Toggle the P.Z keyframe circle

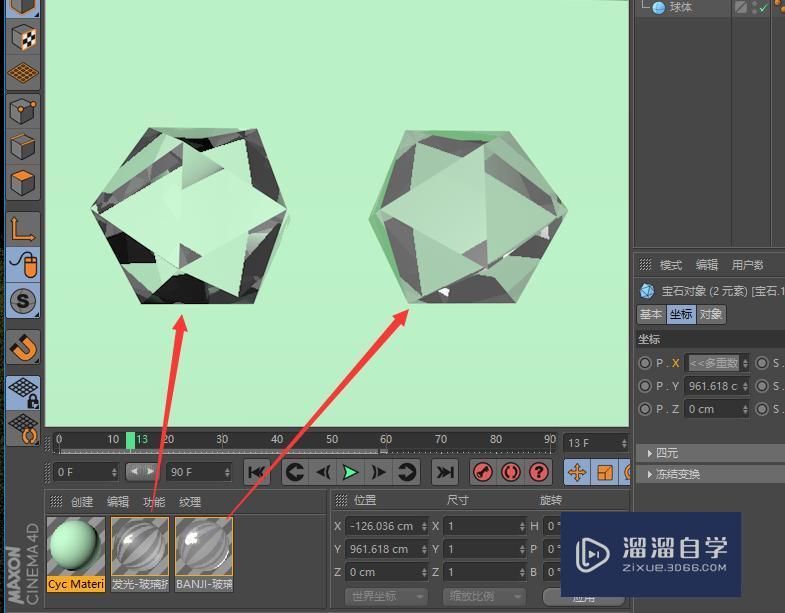[645, 409]
